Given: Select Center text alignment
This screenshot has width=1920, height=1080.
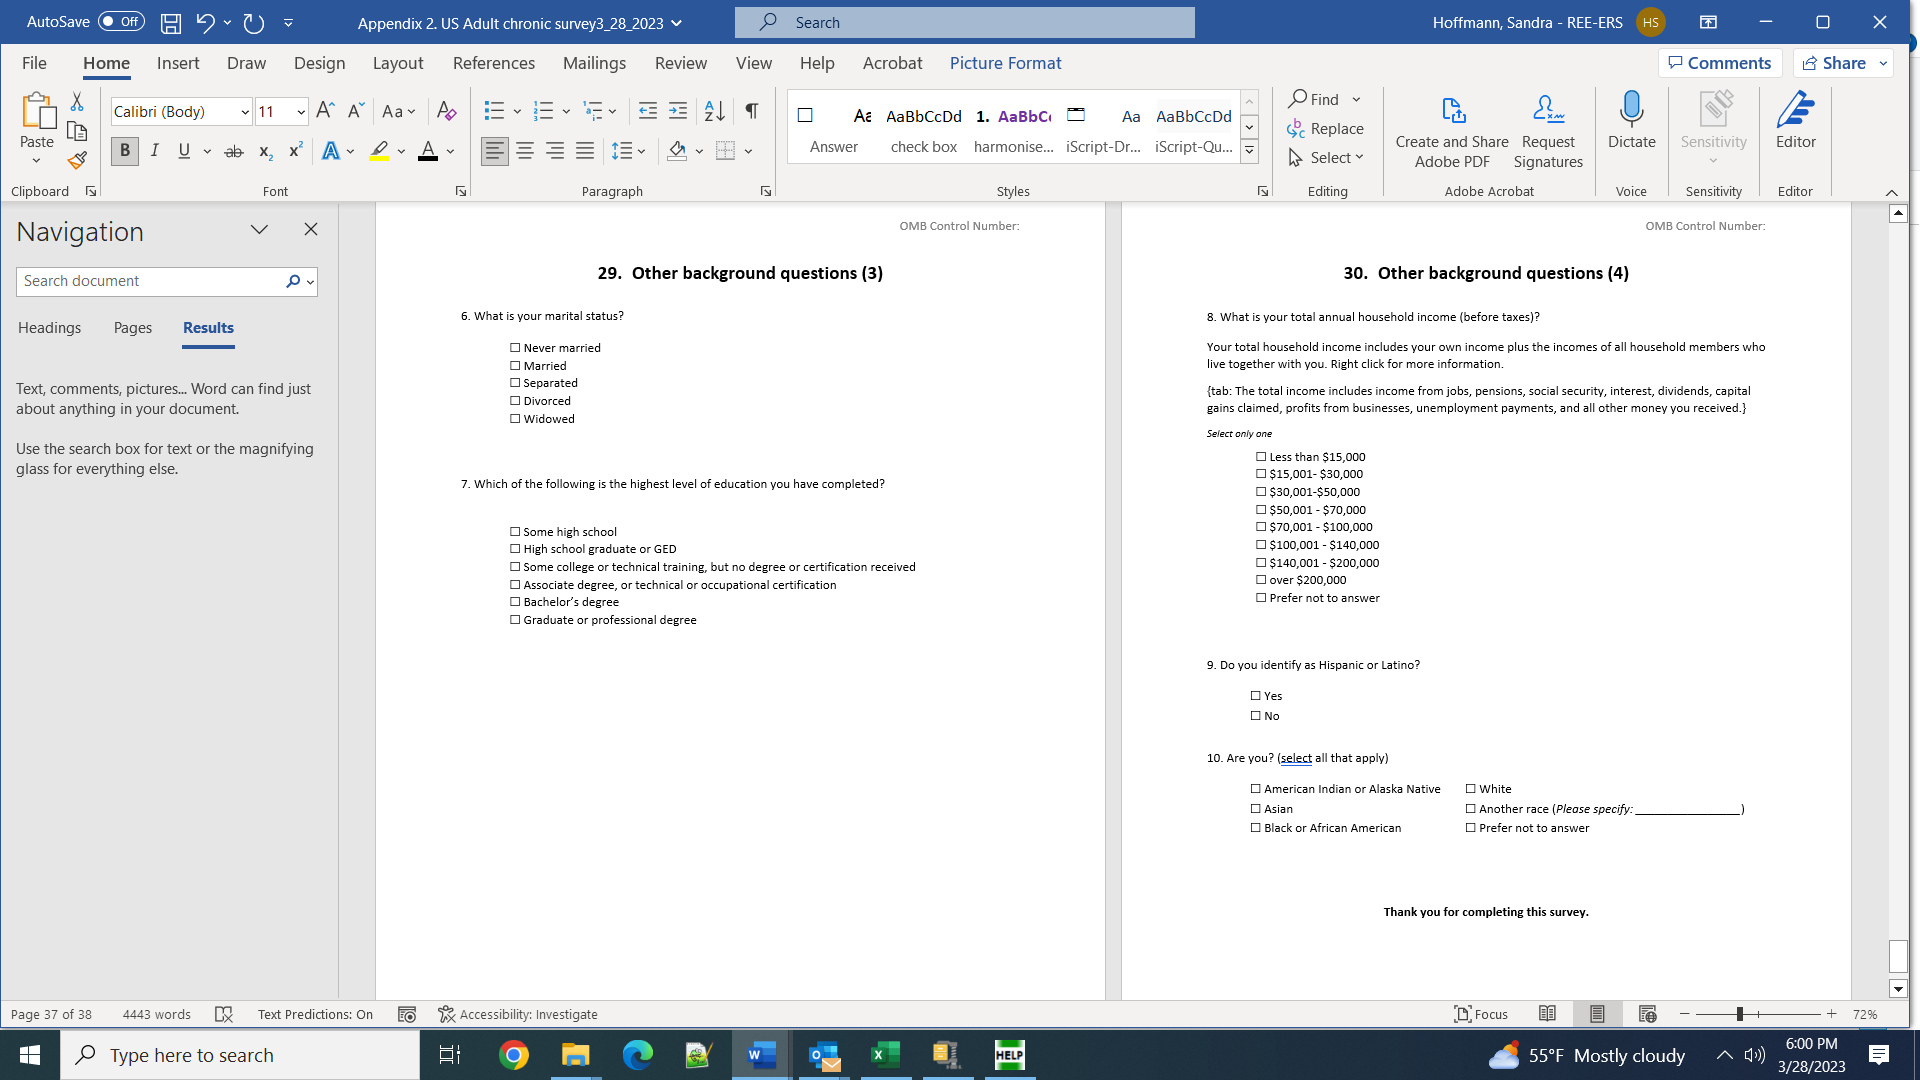Looking at the screenshot, I should pyautogui.click(x=525, y=151).
